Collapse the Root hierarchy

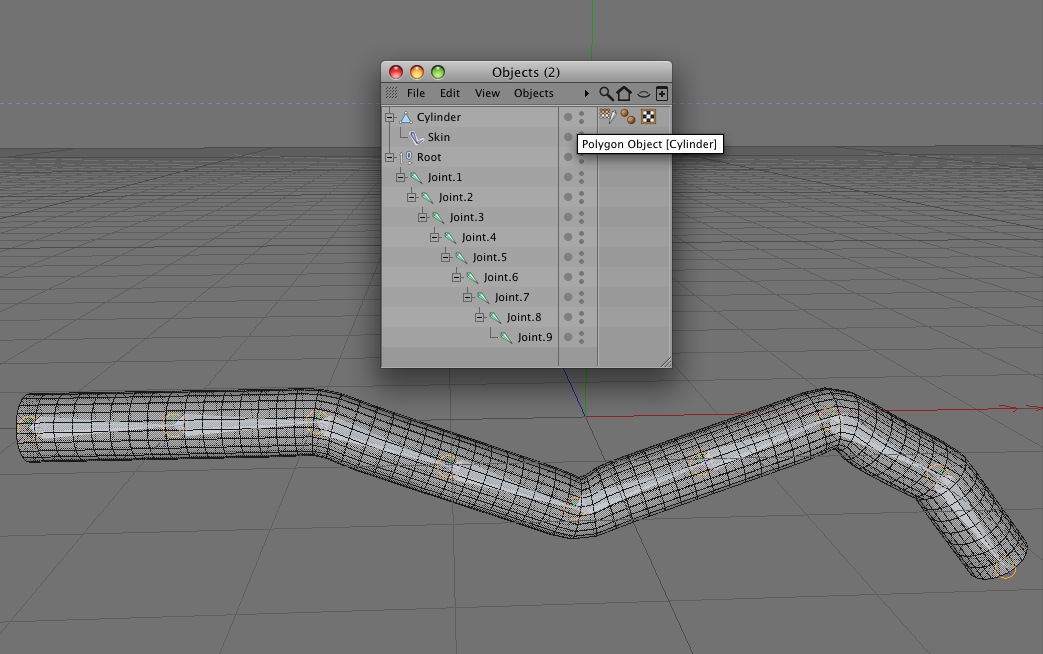pos(390,157)
